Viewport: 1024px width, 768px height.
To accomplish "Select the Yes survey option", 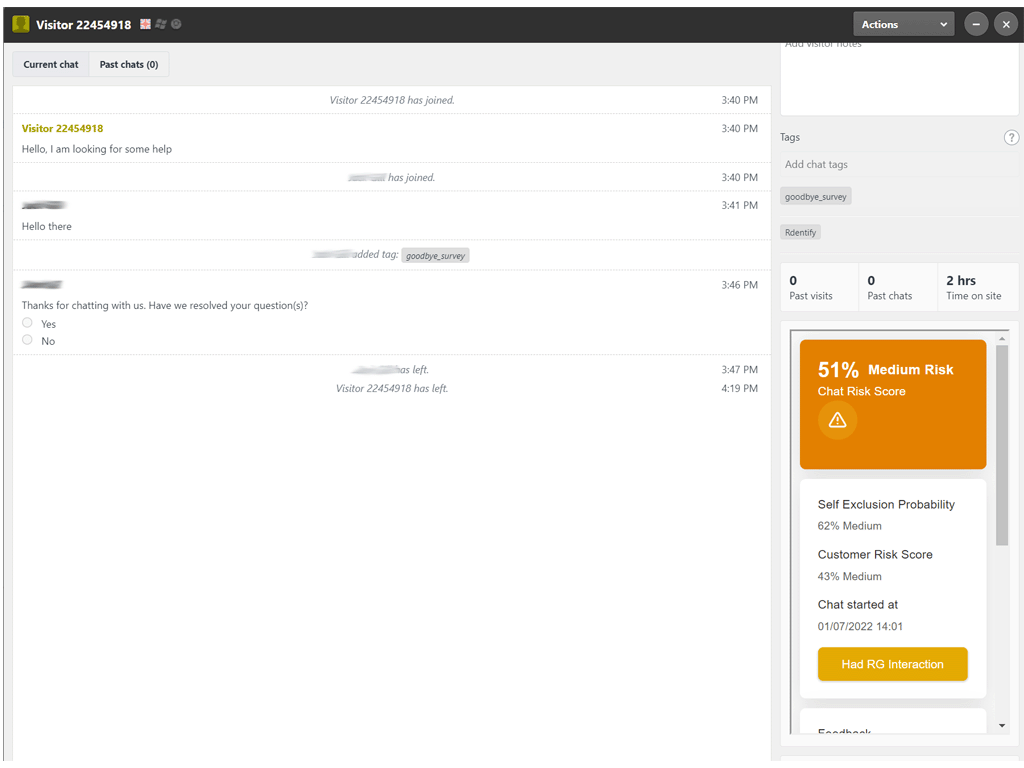I will (x=27, y=323).
